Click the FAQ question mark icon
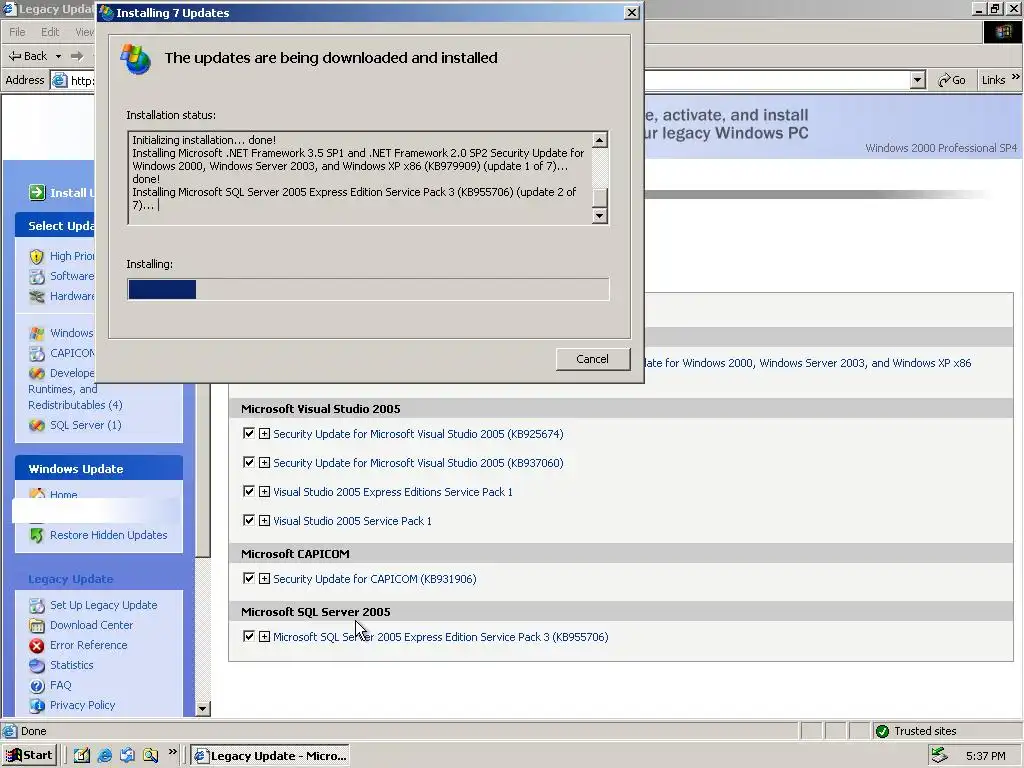Viewport: 1024px width, 768px height. coord(37,686)
